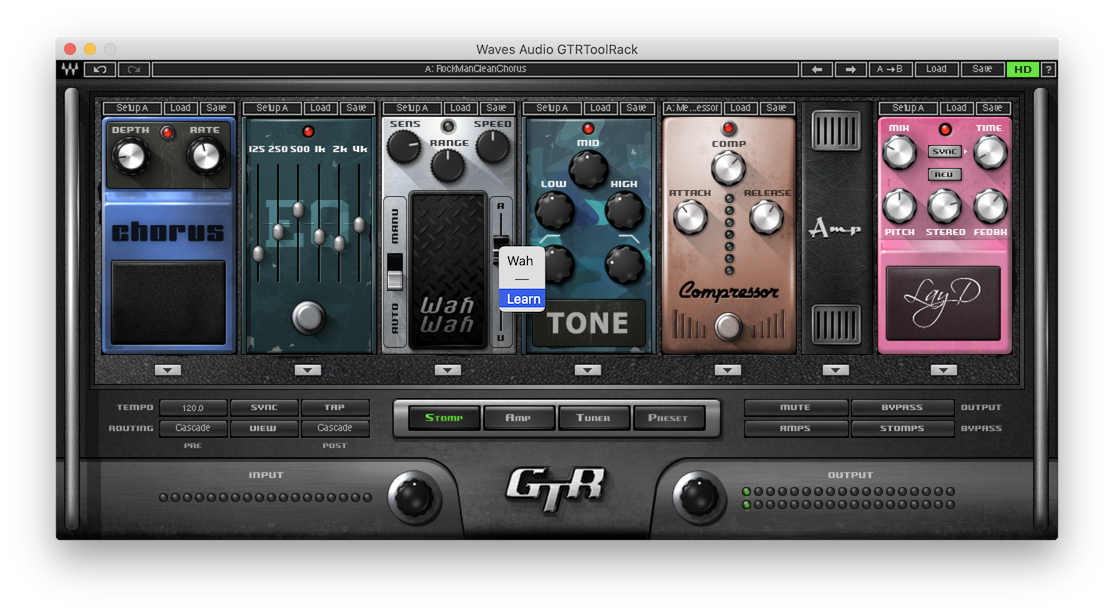Toggle the EQ pedal red LED
This screenshot has height=614, width=1114.
[308, 131]
